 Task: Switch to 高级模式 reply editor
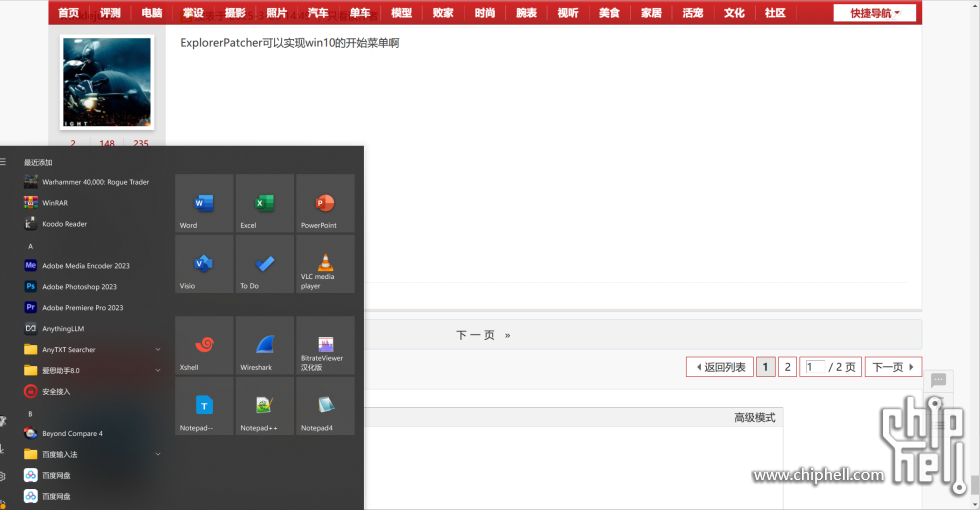[754, 418]
